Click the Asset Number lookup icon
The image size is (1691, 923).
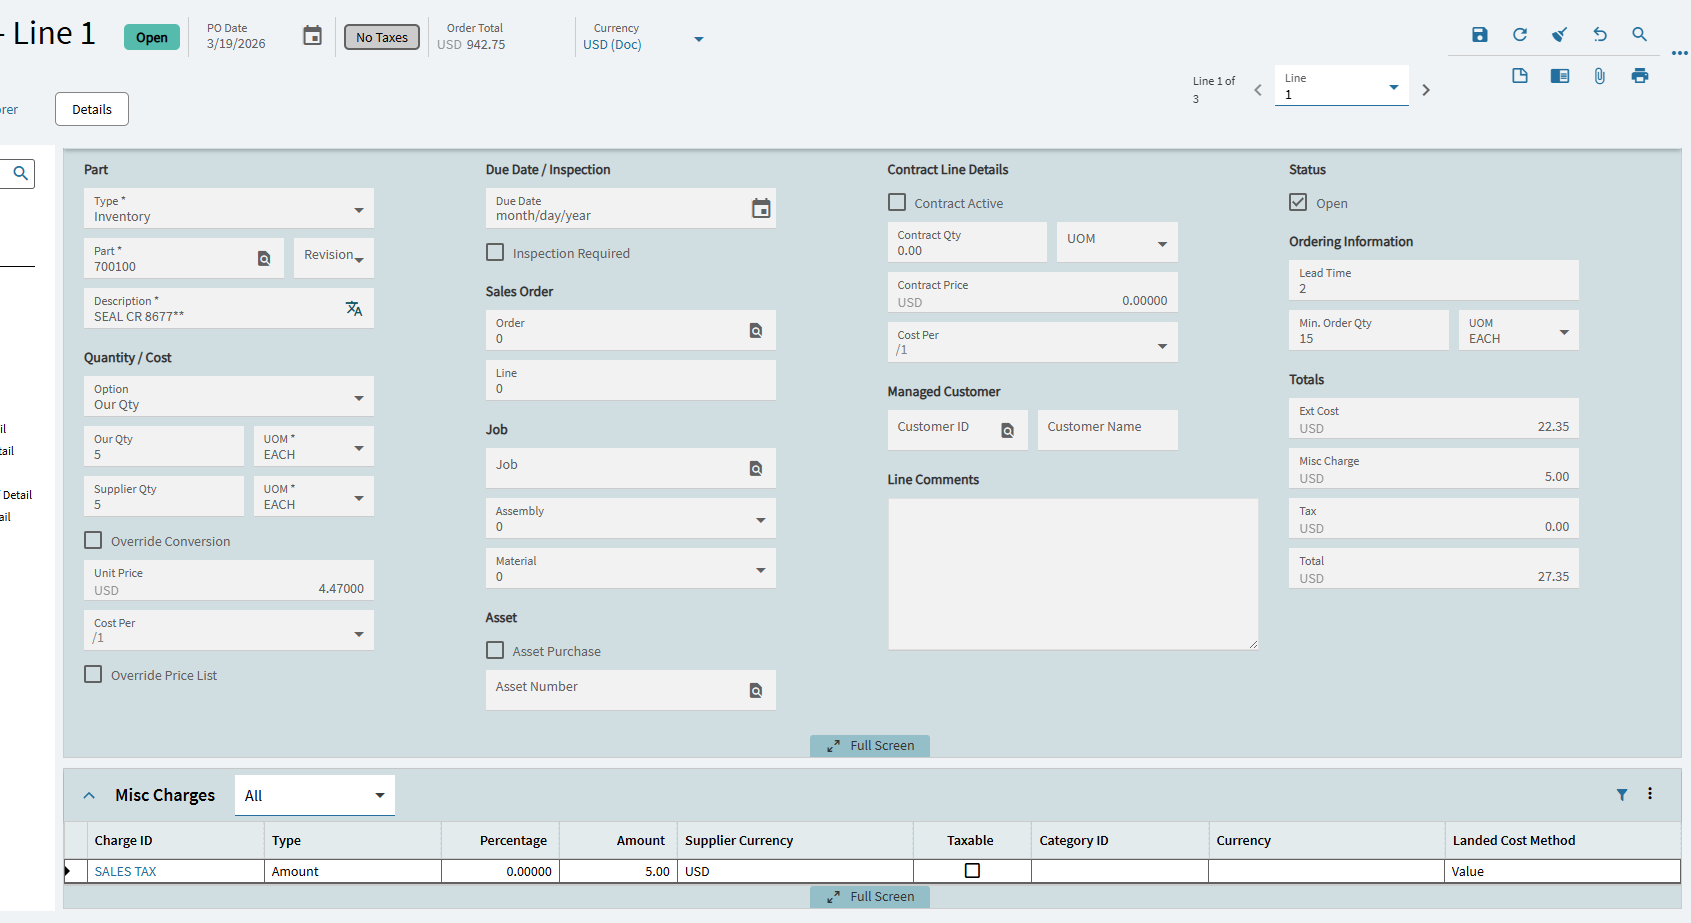[x=756, y=691]
